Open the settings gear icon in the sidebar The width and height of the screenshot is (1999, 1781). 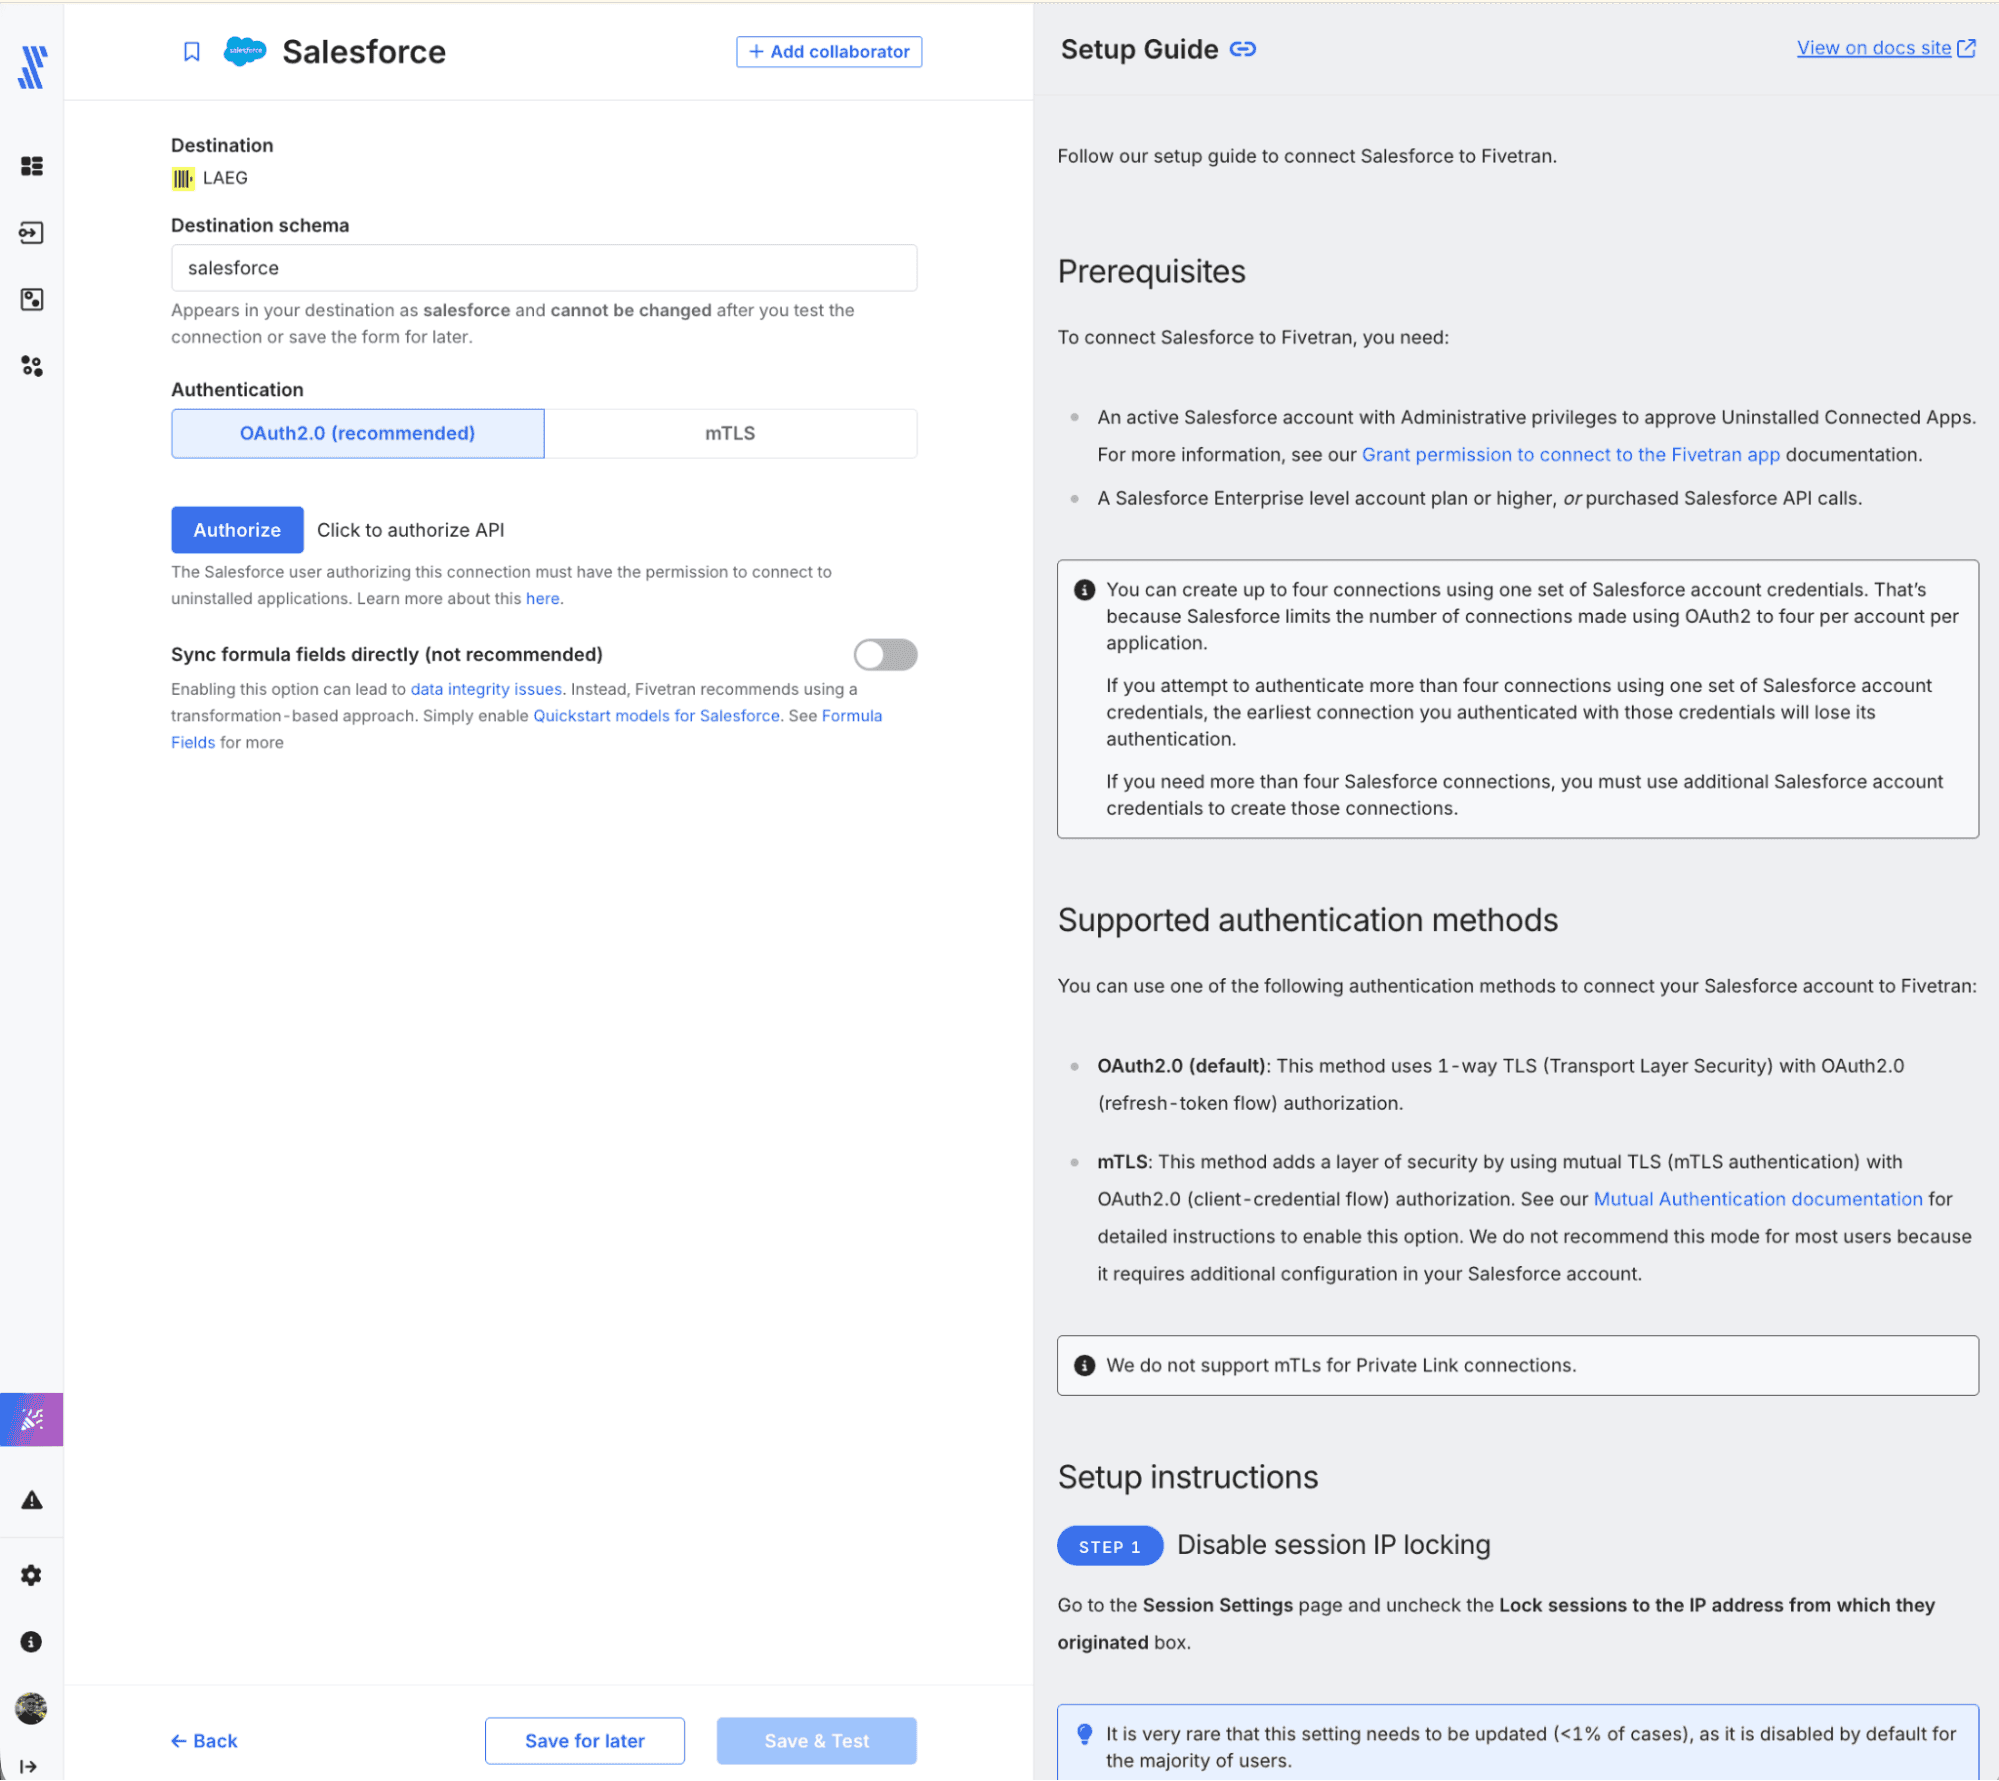point(32,1575)
